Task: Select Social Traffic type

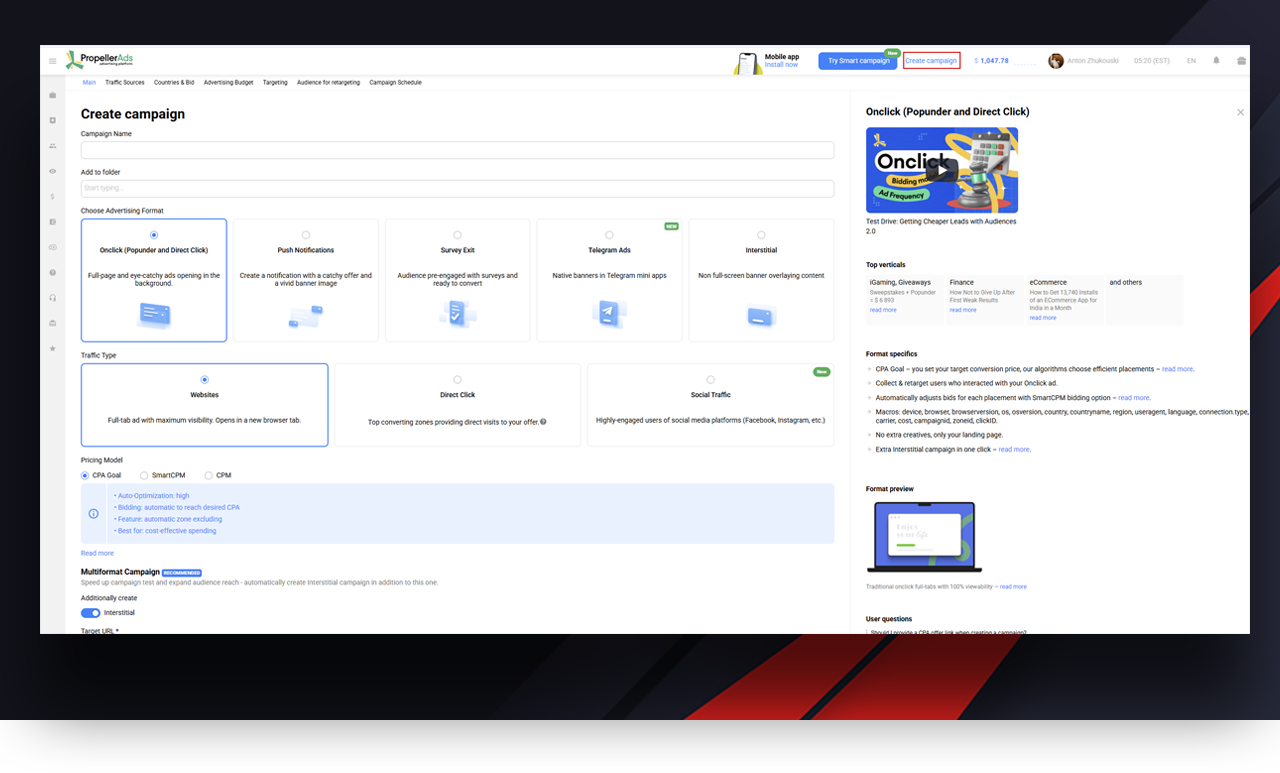Action: click(710, 405)
